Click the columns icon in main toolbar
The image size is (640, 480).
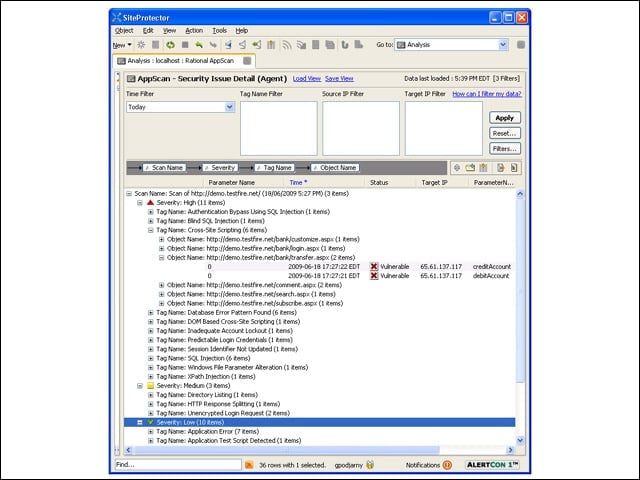[x=271, y=45]
